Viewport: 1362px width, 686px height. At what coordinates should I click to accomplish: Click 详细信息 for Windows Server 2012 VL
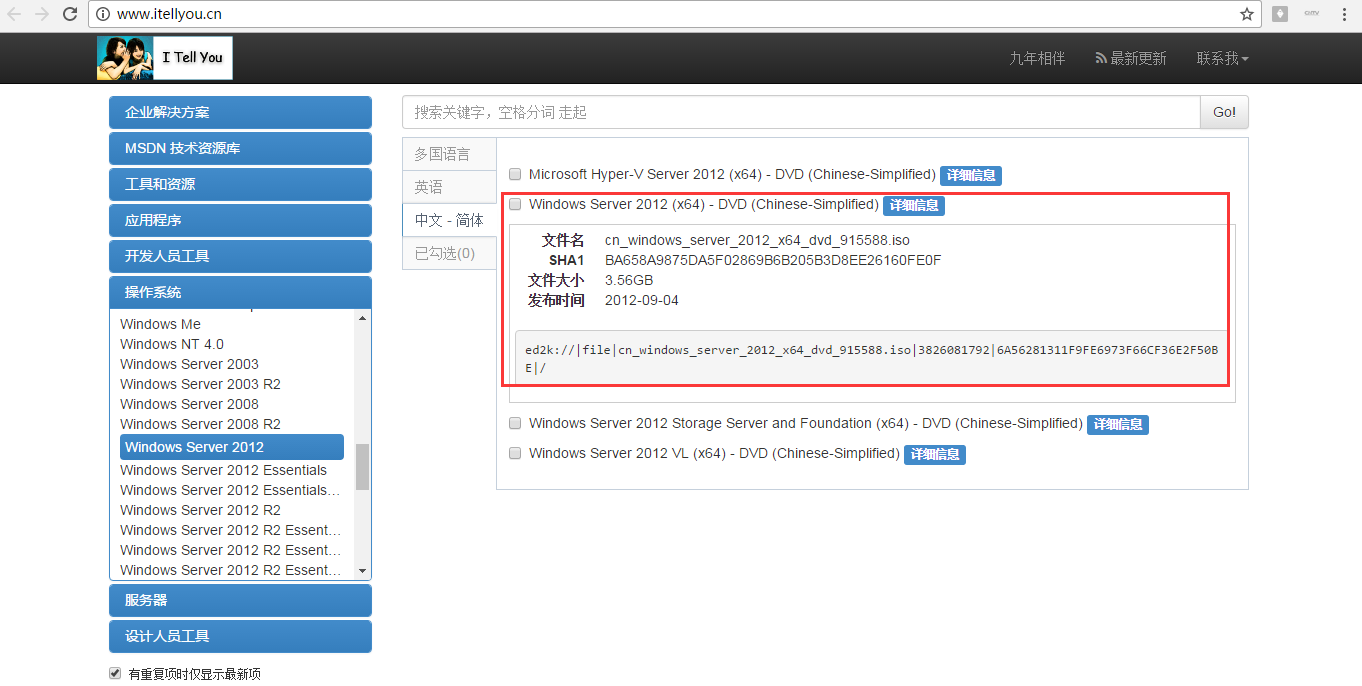pyautogui.click(x=935, y=454)
